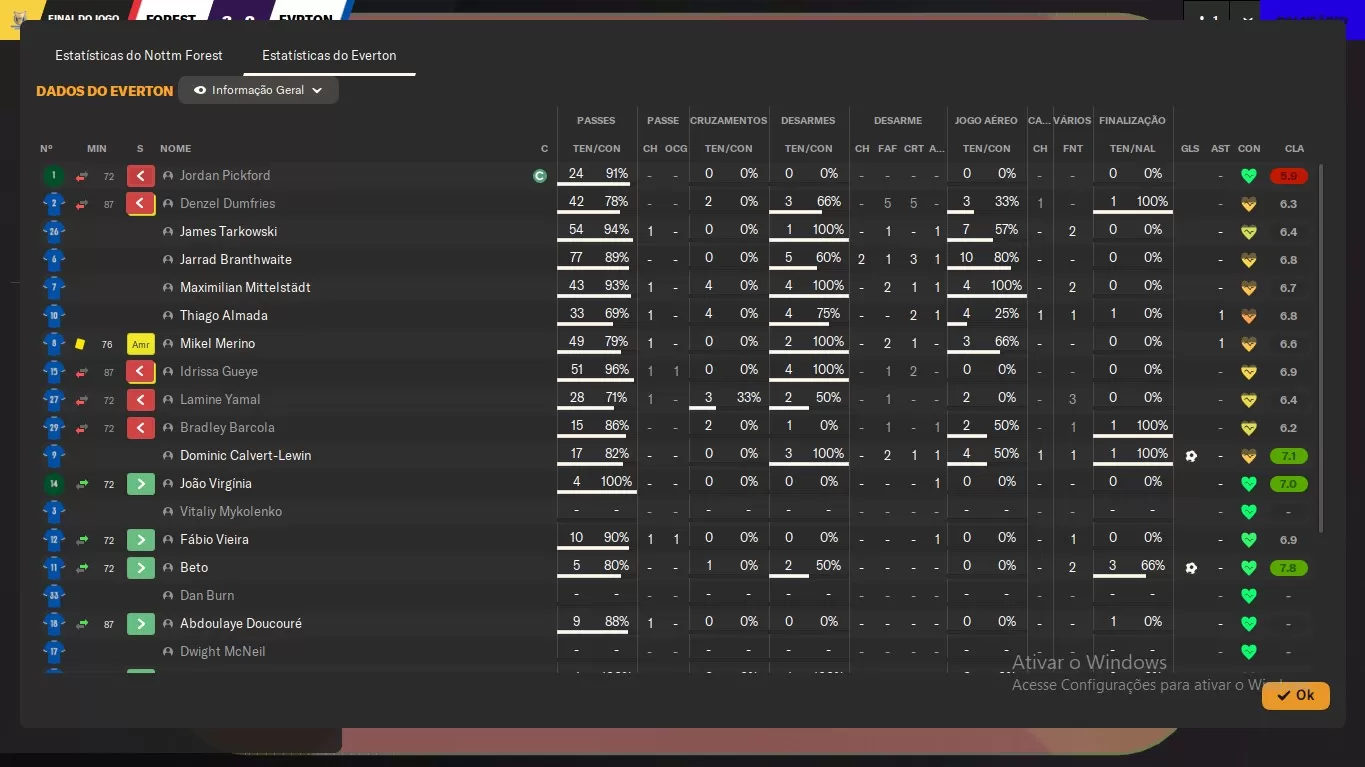1365x767 pixels.
Task: Click Idrissa Gueye's 6.9 rating value
Action: click(x=1288, y=372)
